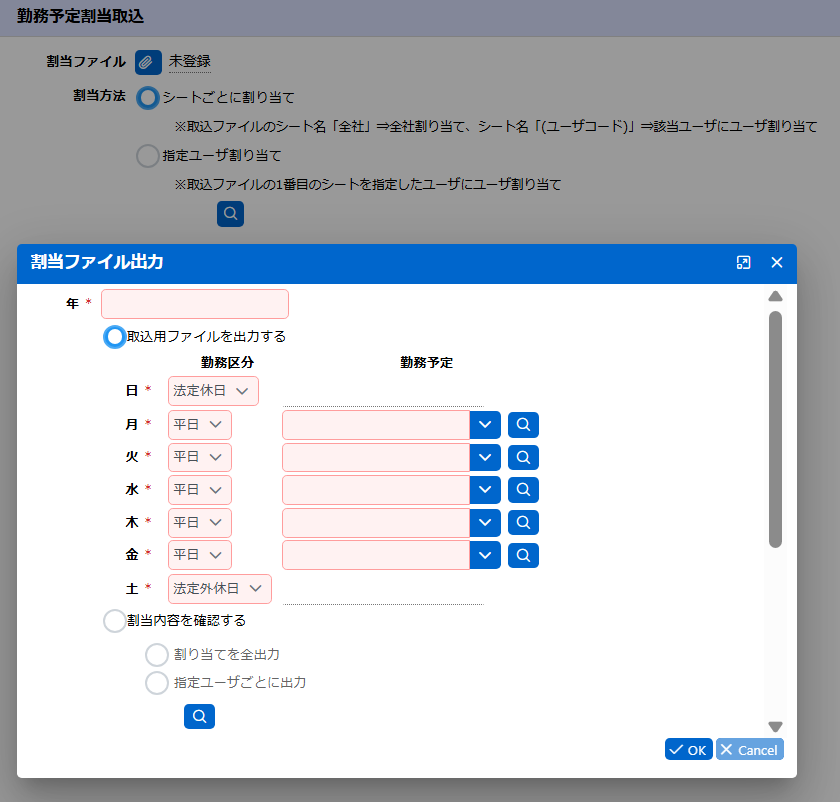The width and height of the screenshot is (840, 802).
Task: Click the user search magnifier under 指定ユーザ割り当て
Action: [230, 214]
